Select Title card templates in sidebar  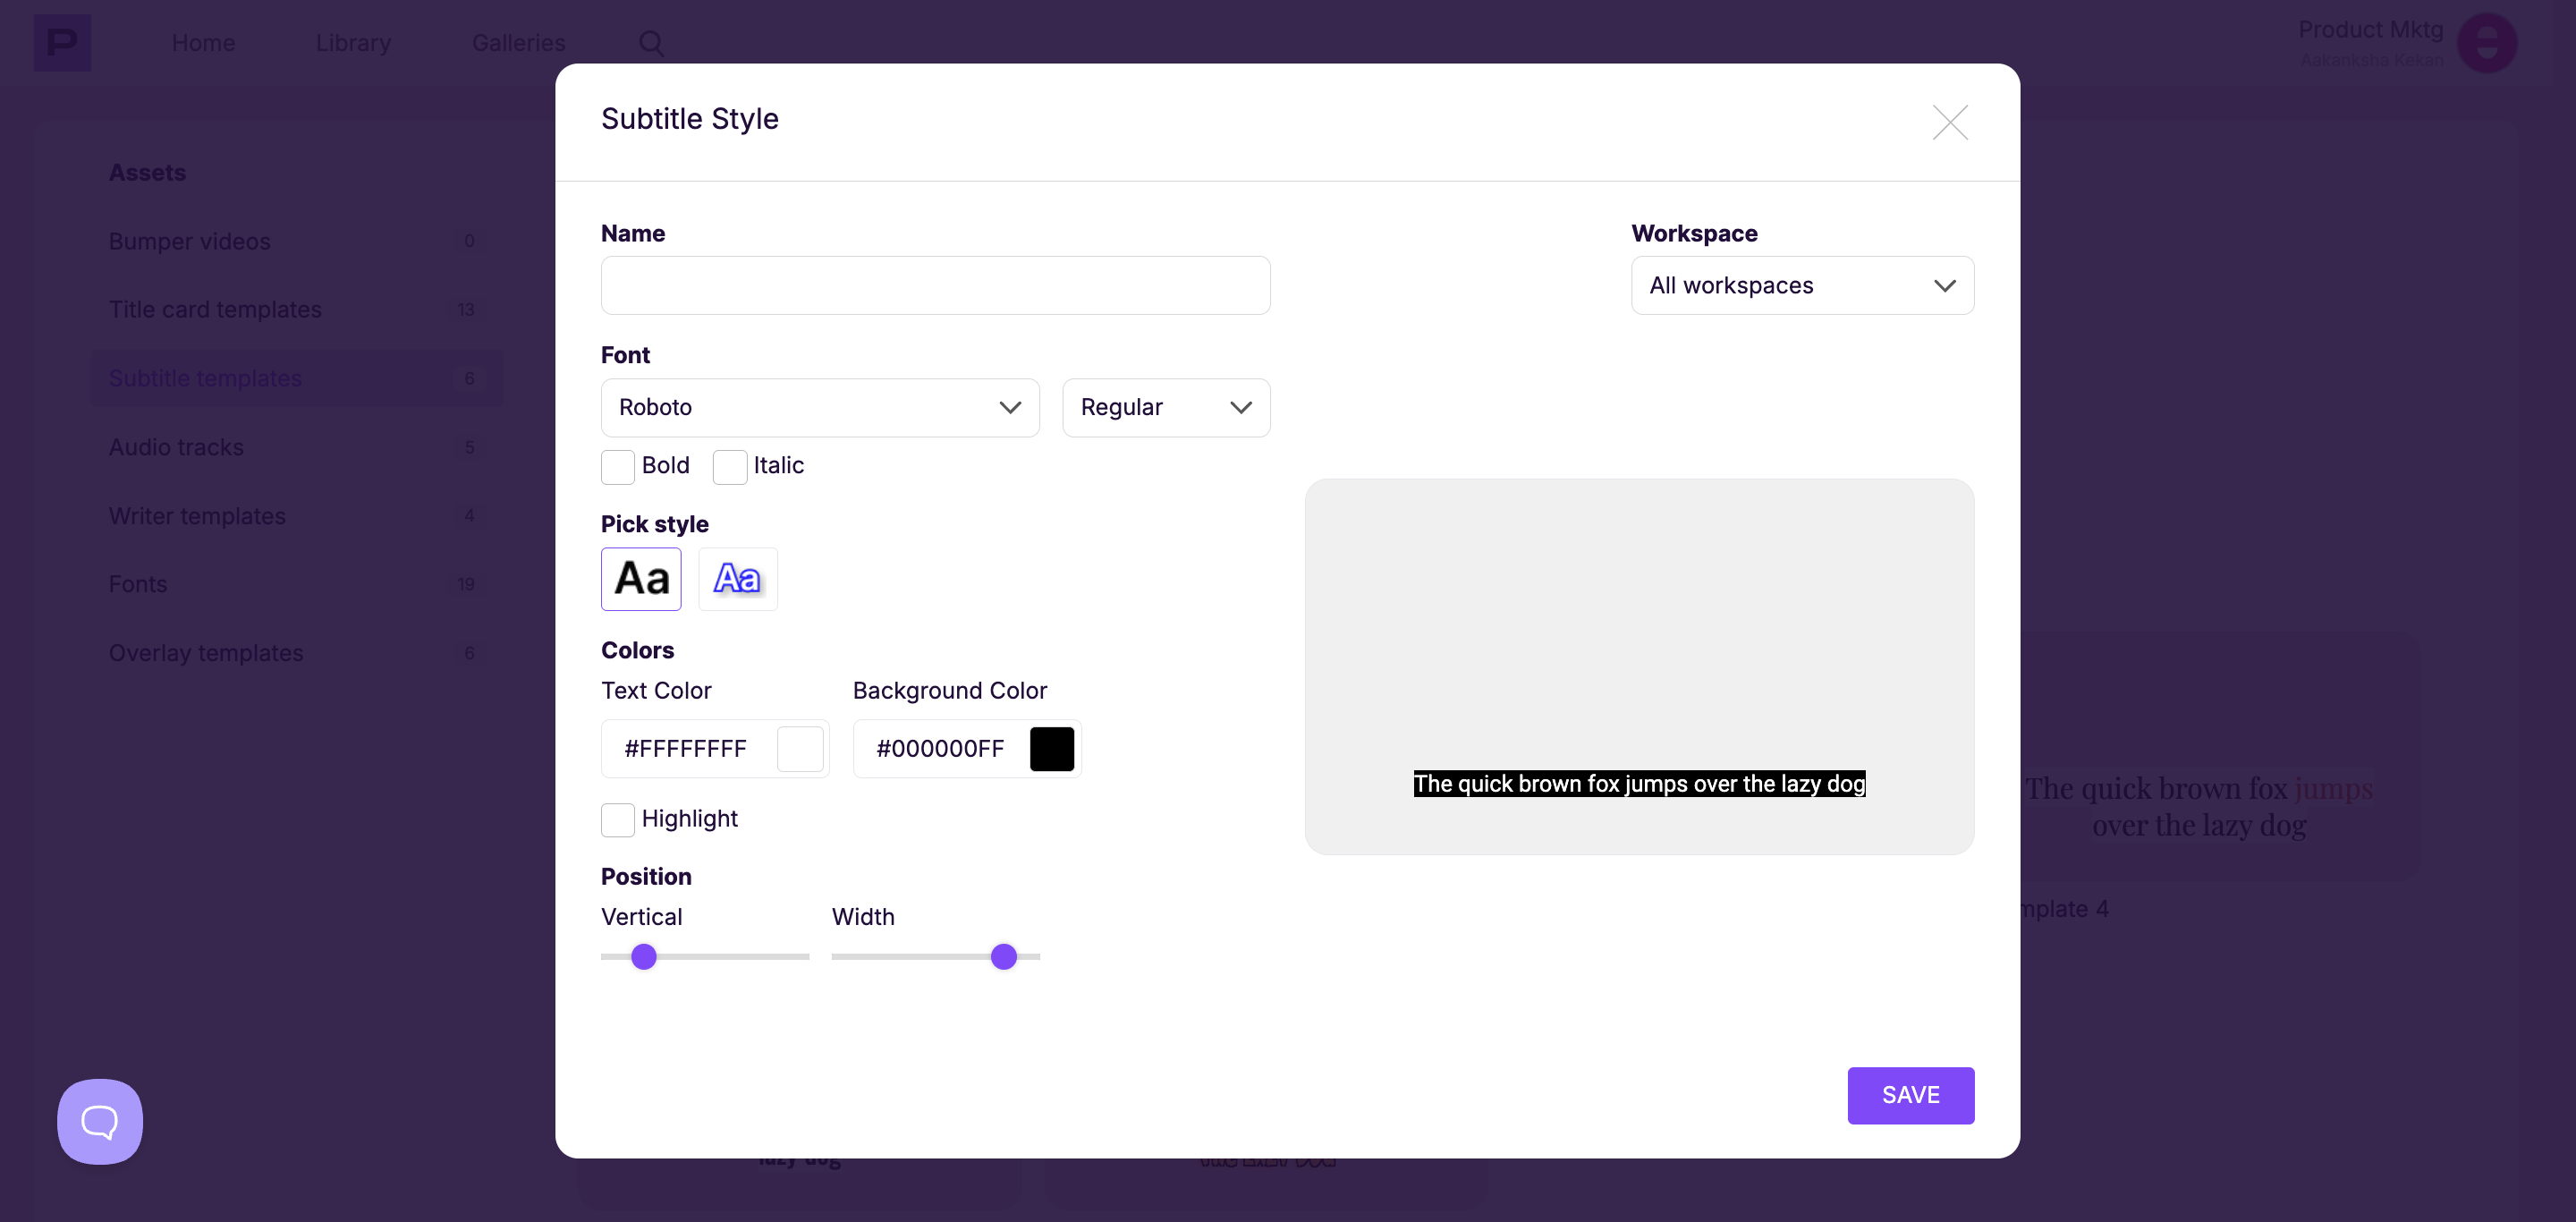[296, 309]
